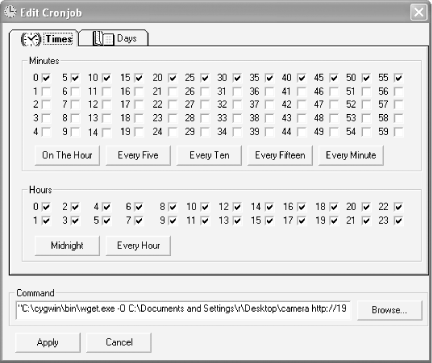Uncheck minute 35 checkbox

pyautogui.click(x=269, y=78)
